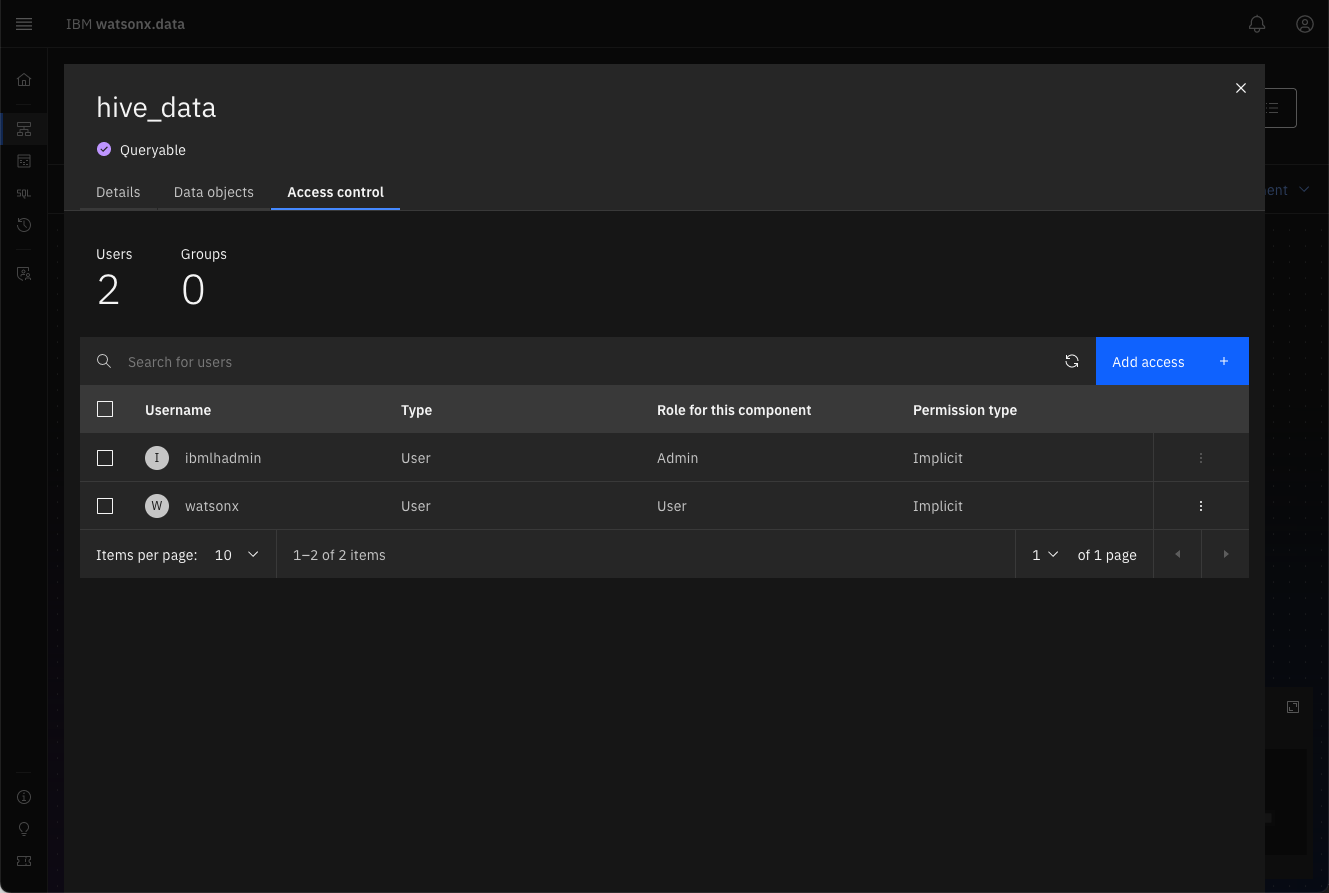Click the list view button behind the dialog
The height and width of the screenshot is (893, 1329).
(x=1280, y=108)
